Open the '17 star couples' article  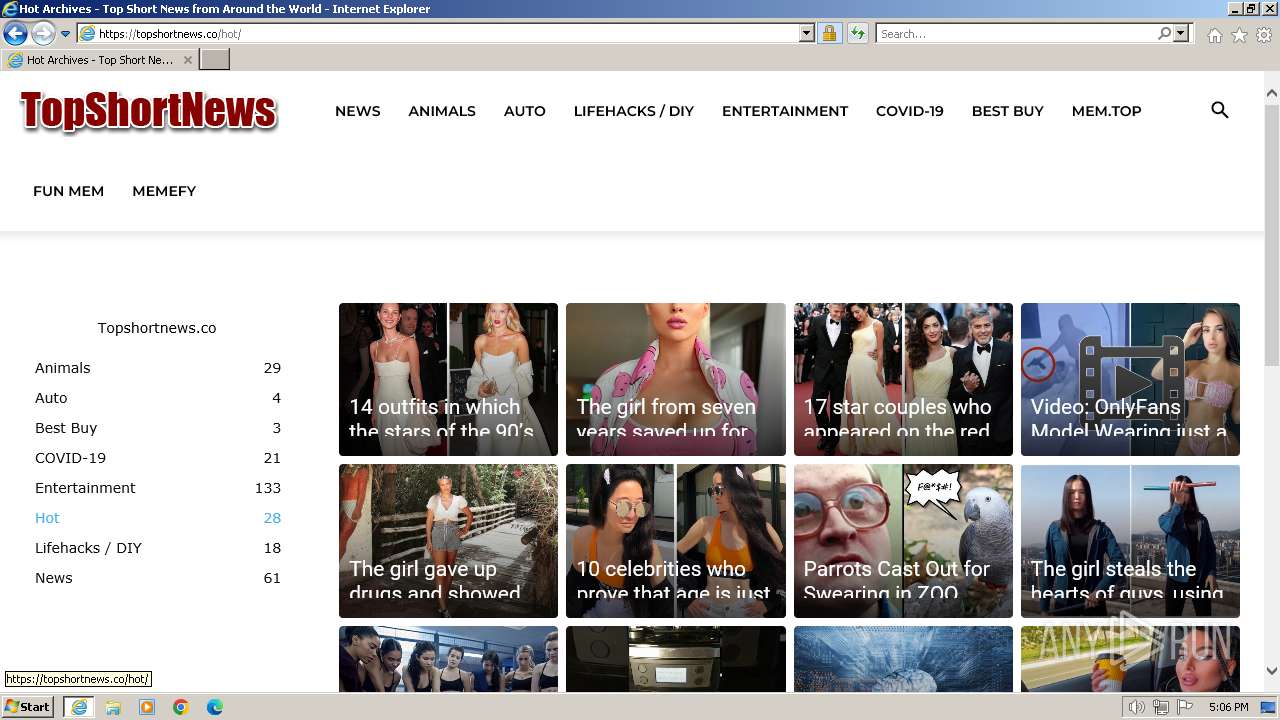pos(903,379)
